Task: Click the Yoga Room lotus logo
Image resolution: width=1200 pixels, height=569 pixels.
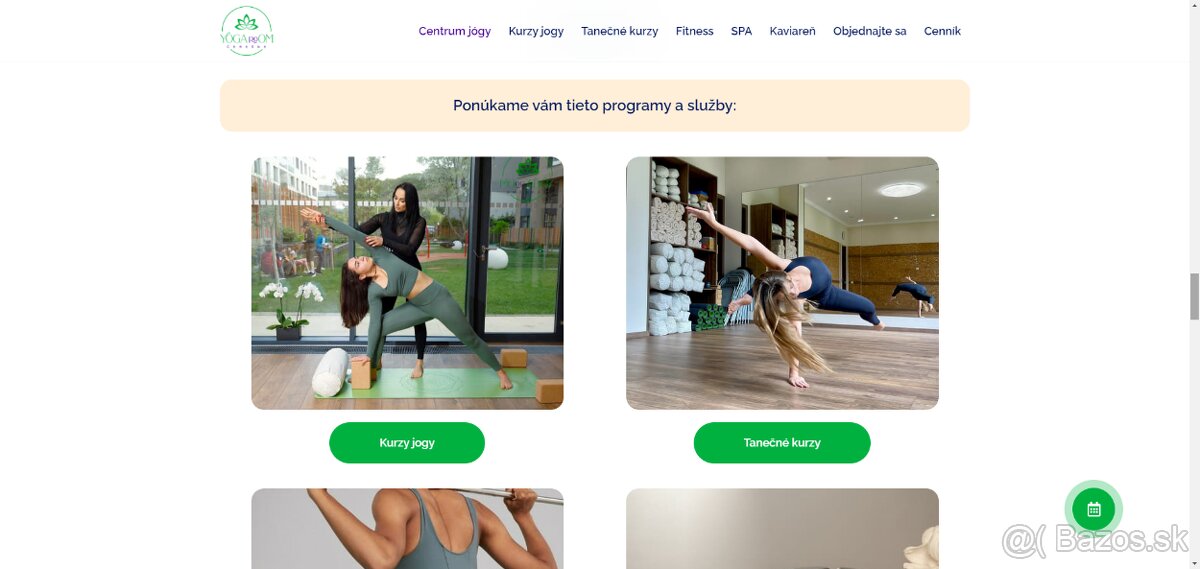Action: coord(246,31)
